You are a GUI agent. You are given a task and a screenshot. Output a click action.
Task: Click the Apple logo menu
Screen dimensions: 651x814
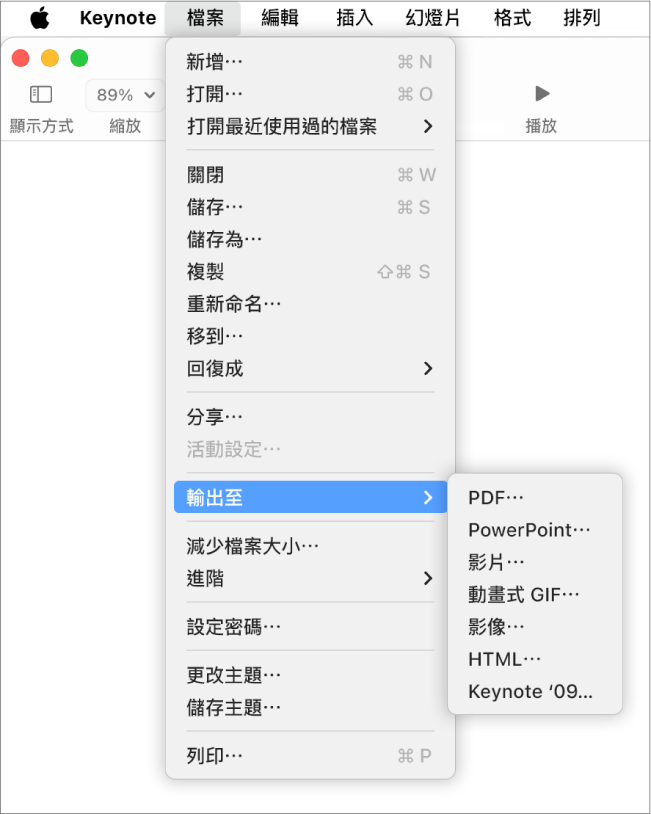coord(40,18)
